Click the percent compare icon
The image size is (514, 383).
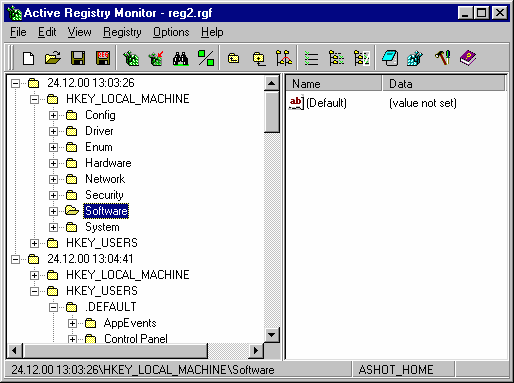(x=206, y=58)
